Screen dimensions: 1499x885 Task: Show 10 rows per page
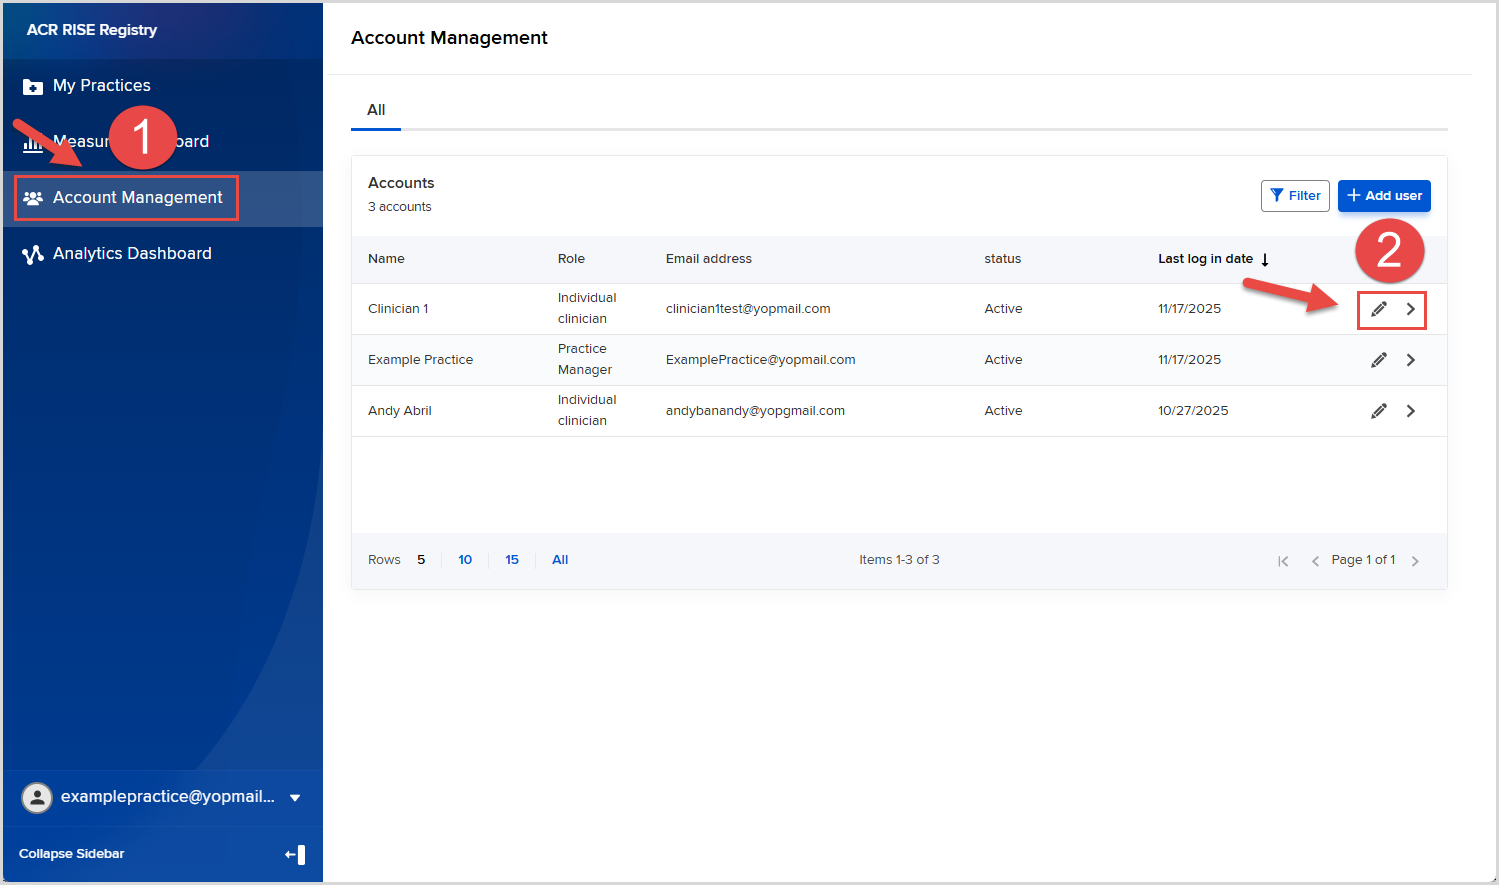pyautogui.click(x=465, y=560)
